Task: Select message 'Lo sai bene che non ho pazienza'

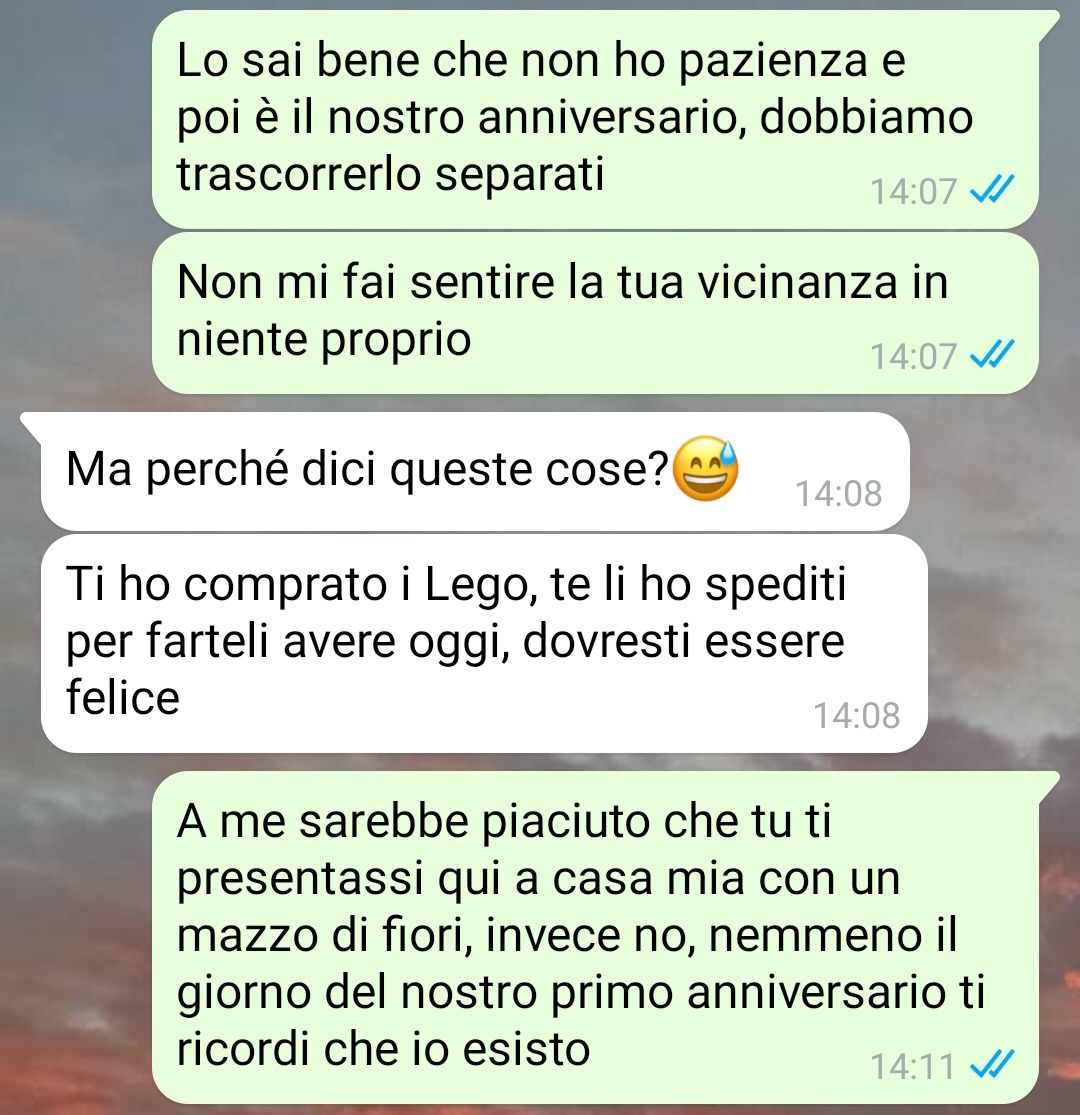Action: pyautogui.click(x=595, y=119)
